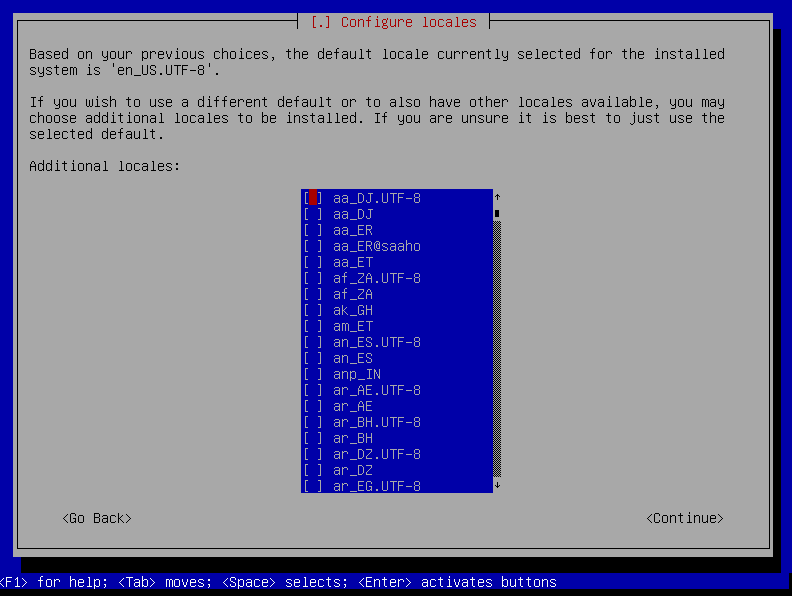
Task: Select the am_ET locale checkbox
Action: coord(313,326)
